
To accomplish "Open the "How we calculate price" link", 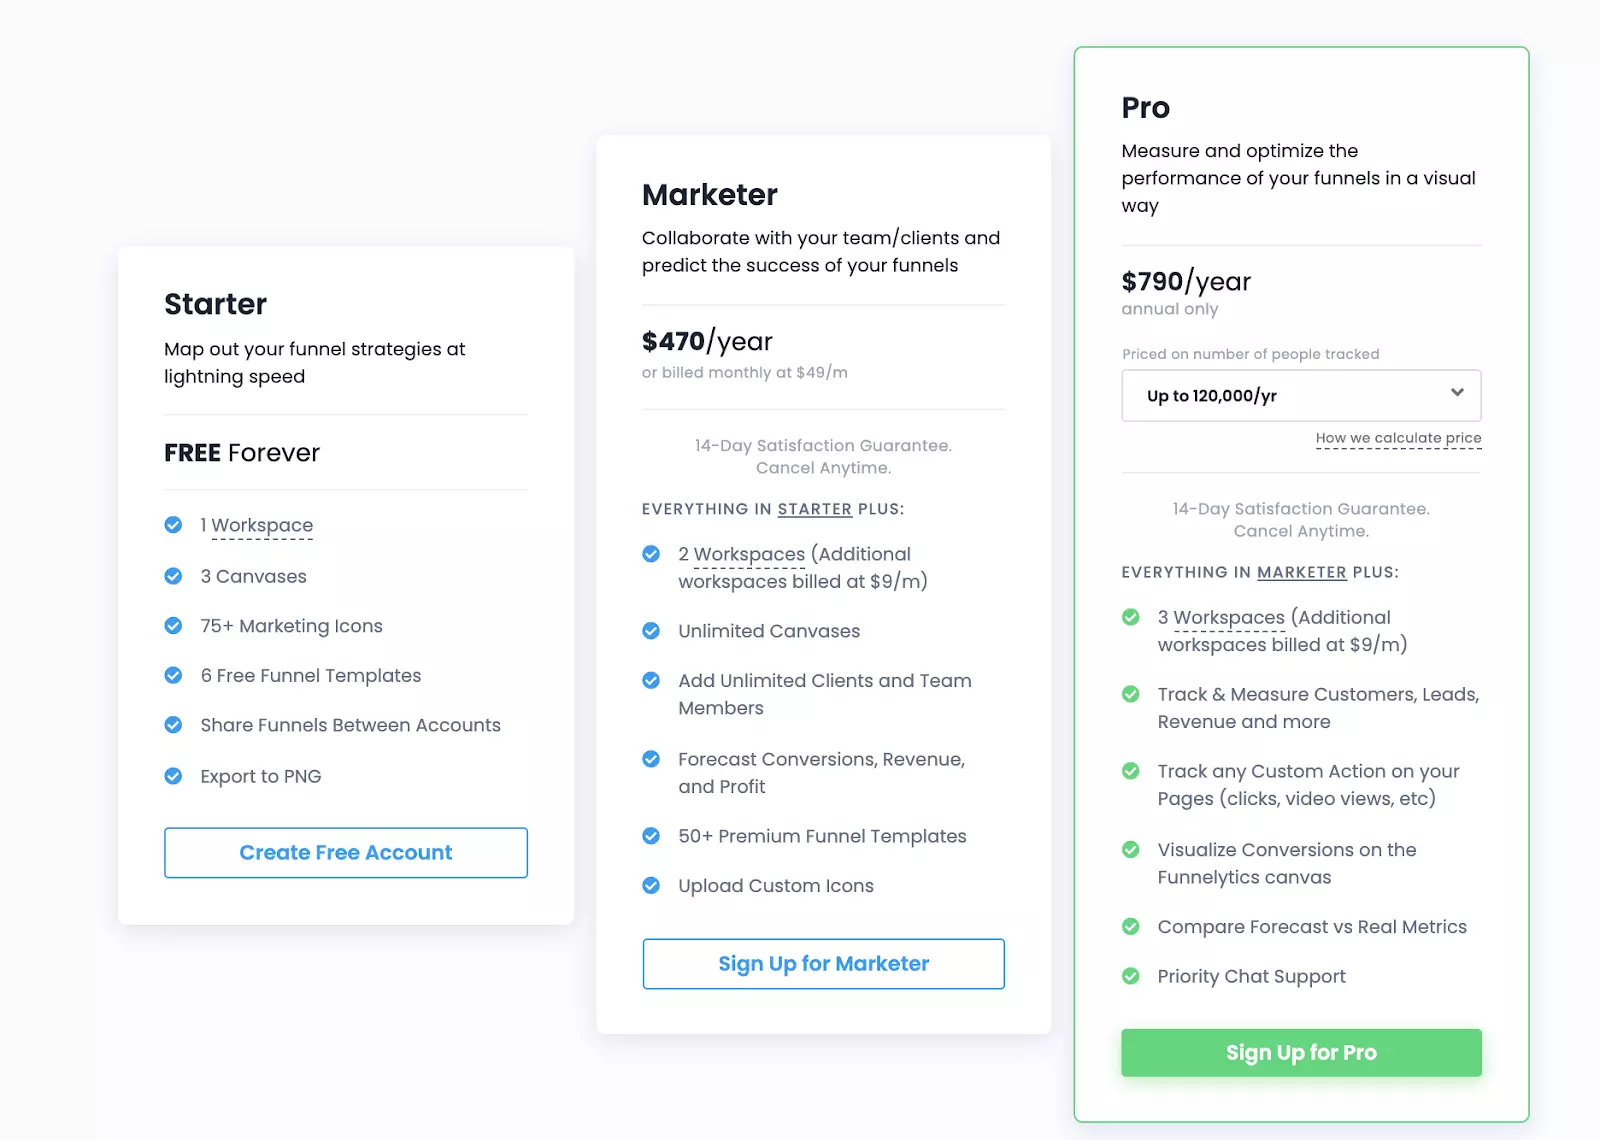I will (x=1398, y=437).
